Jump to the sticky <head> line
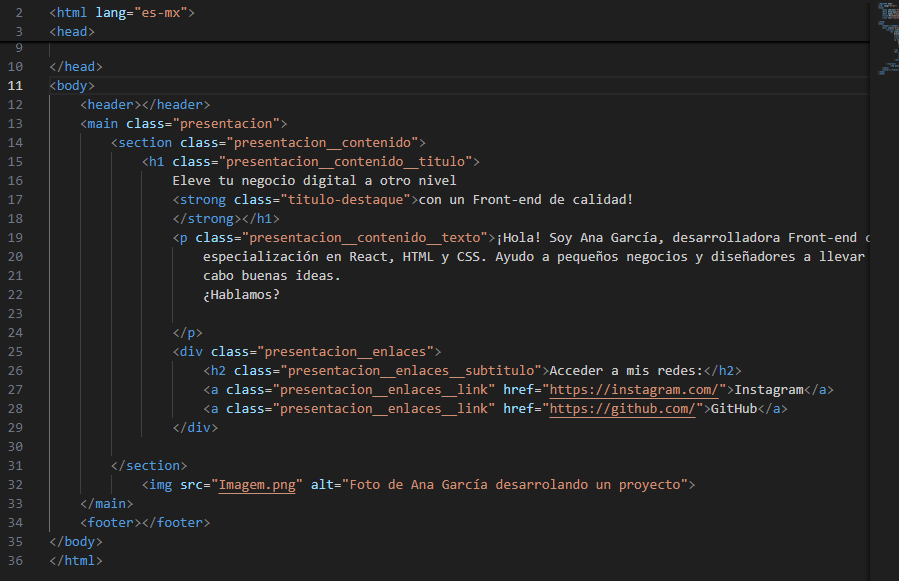 [x=72, y=32]
